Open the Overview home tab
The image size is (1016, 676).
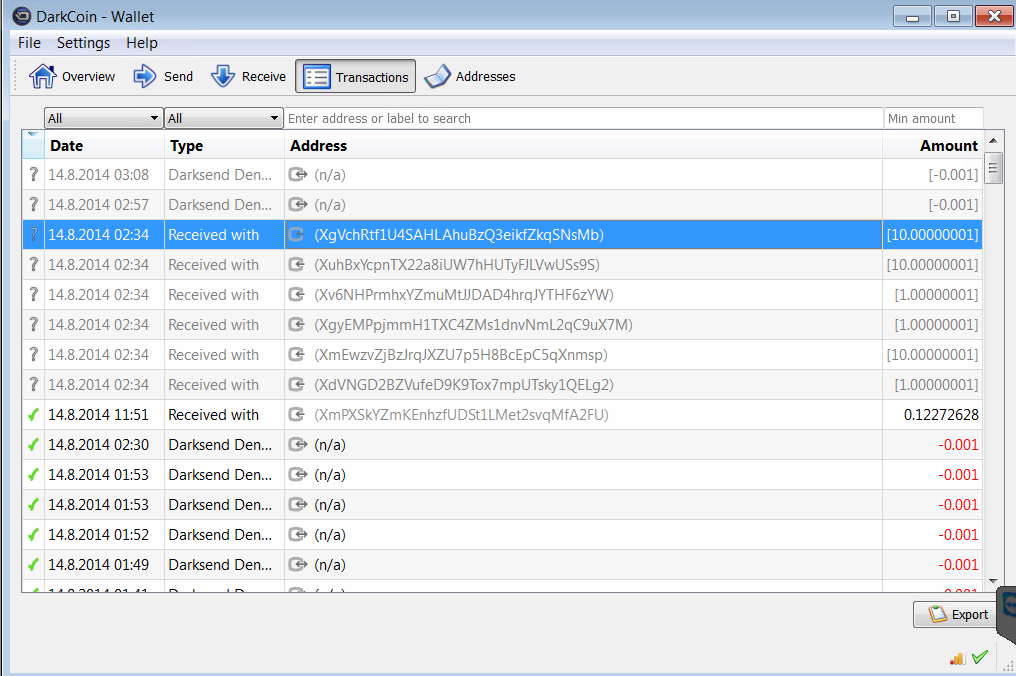71,76
